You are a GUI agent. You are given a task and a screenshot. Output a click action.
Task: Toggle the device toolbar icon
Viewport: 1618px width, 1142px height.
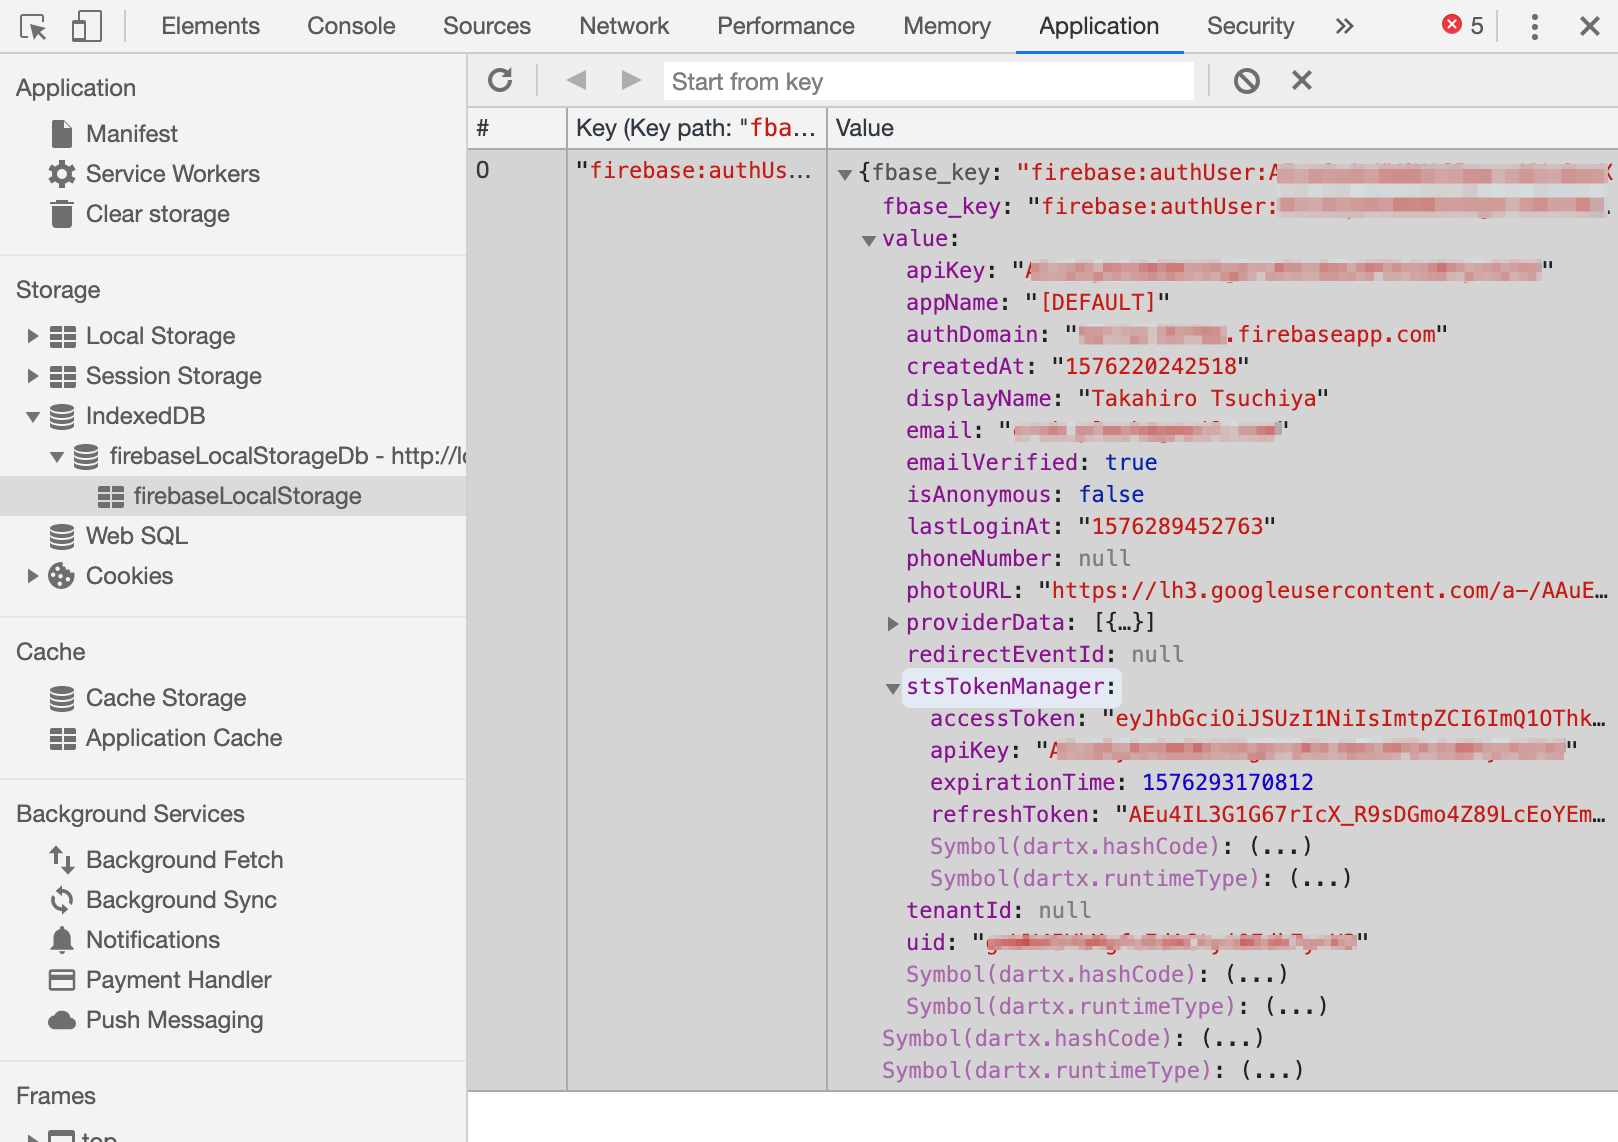click(87, 26)
